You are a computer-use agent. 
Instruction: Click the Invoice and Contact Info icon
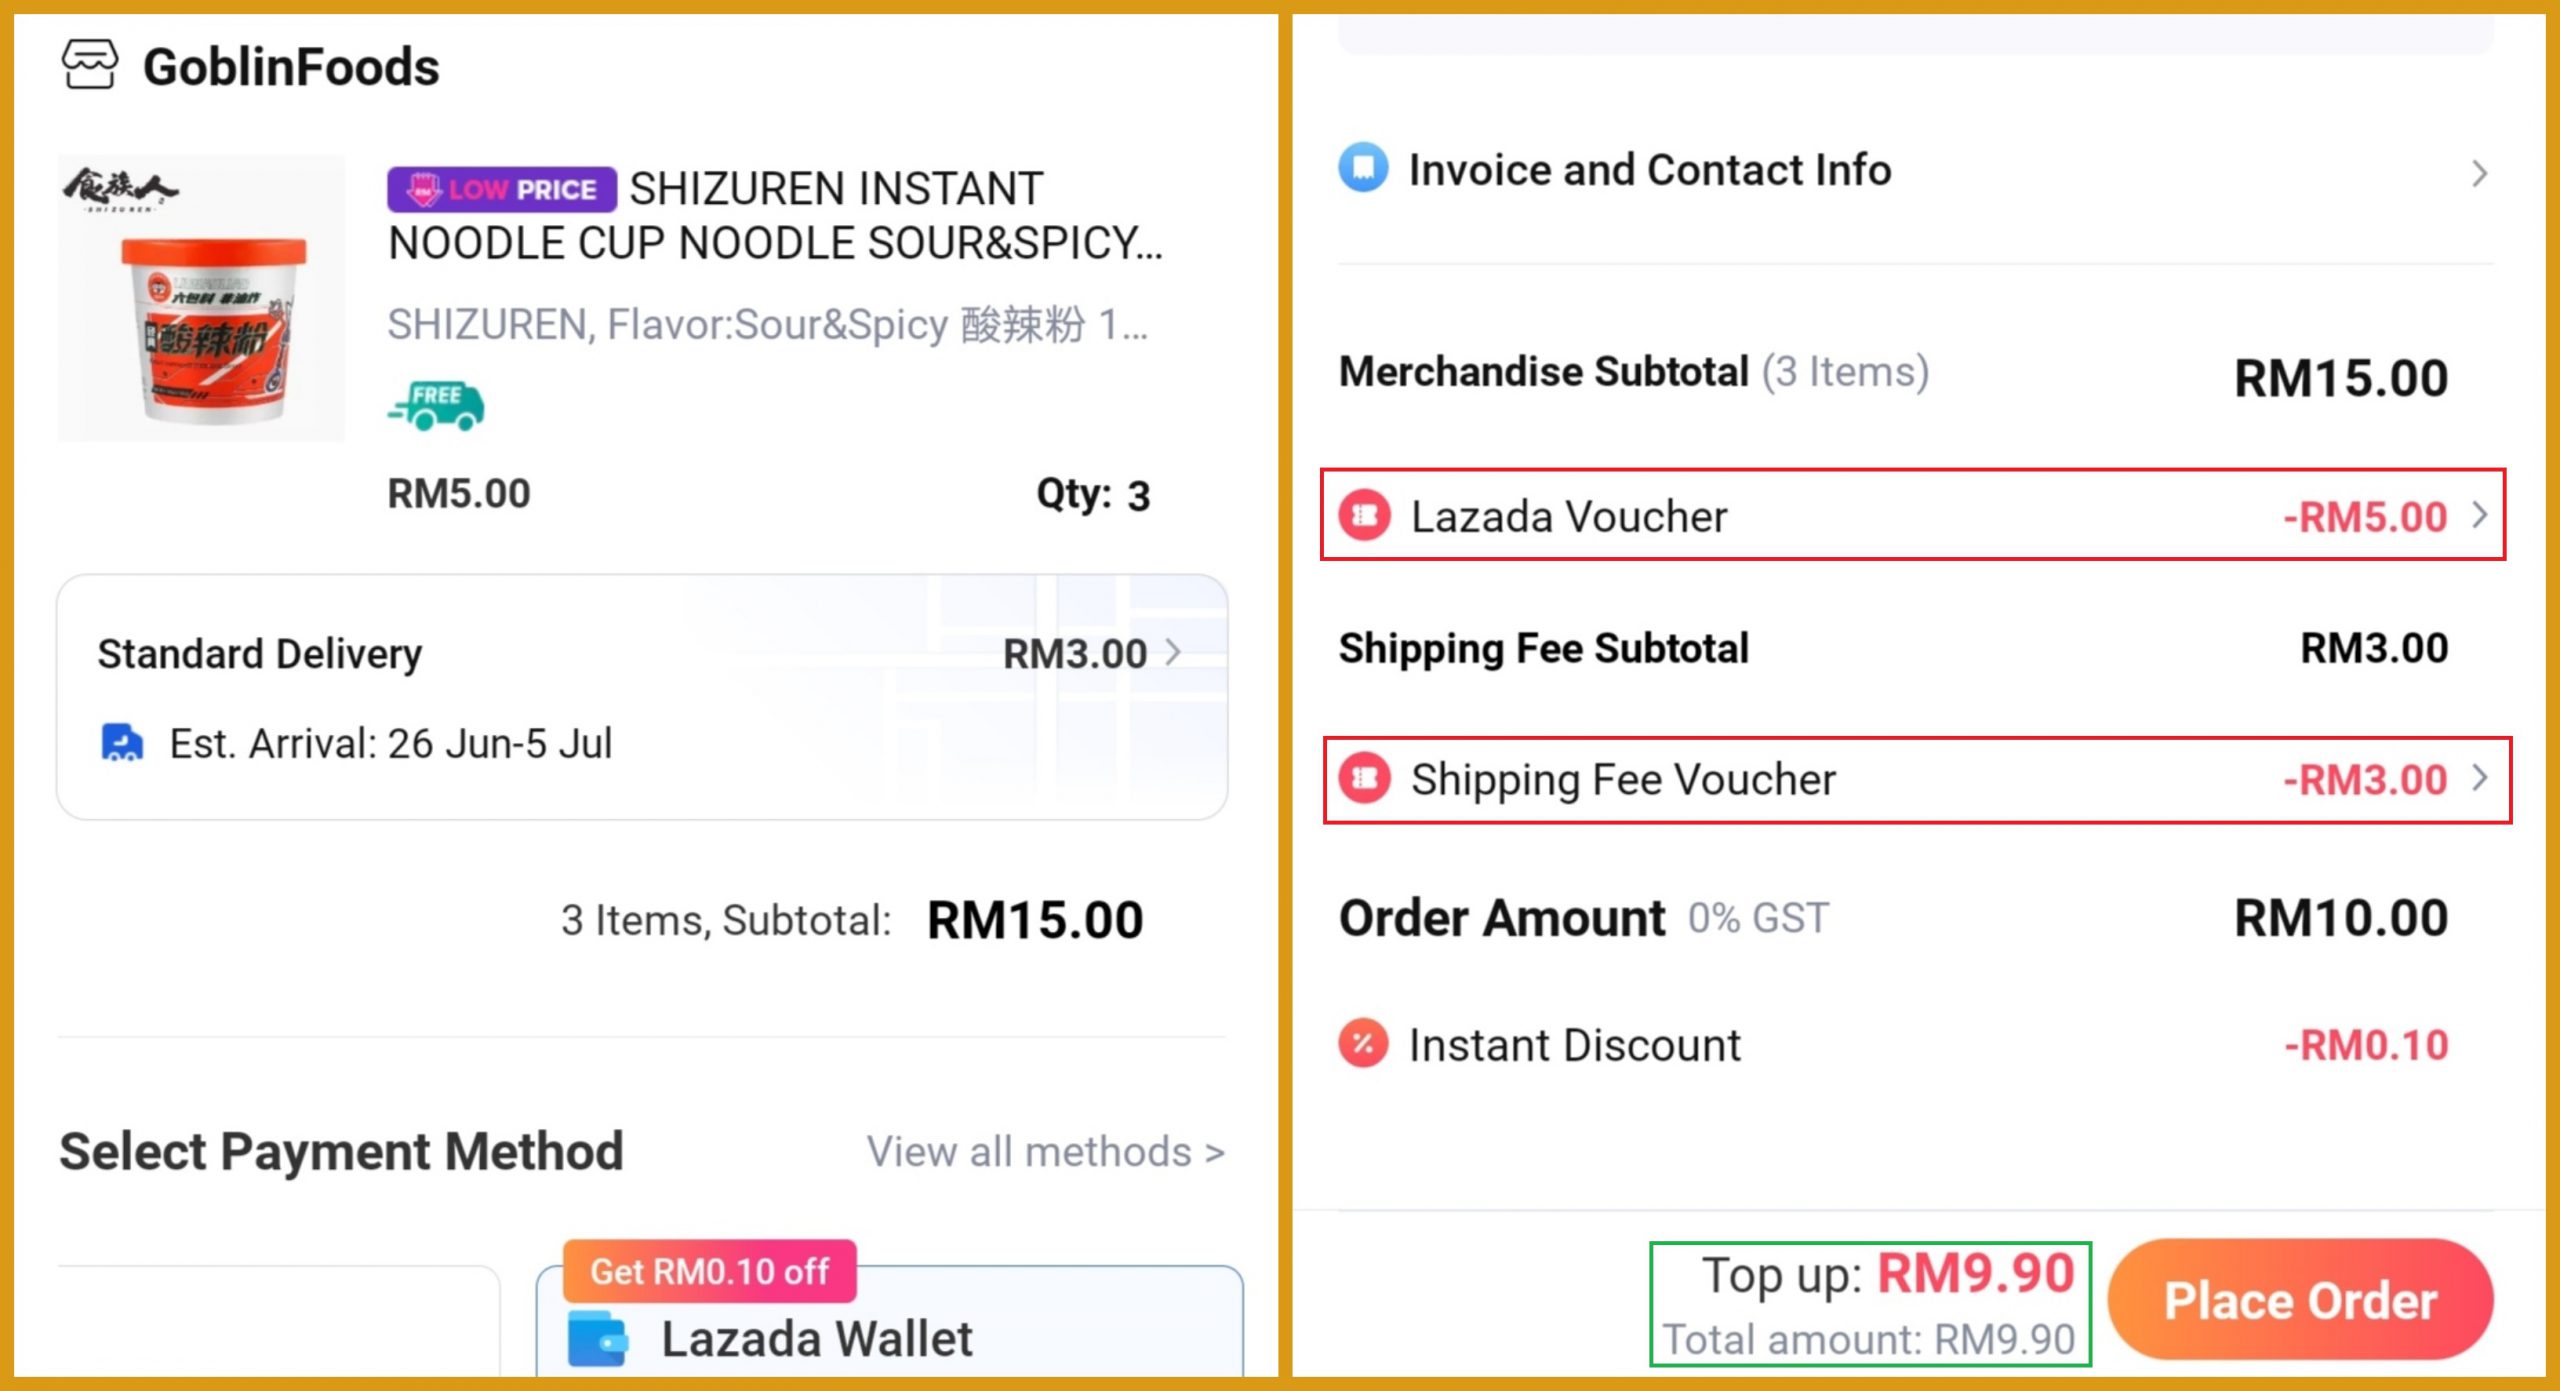click(x=1363, y=168)
